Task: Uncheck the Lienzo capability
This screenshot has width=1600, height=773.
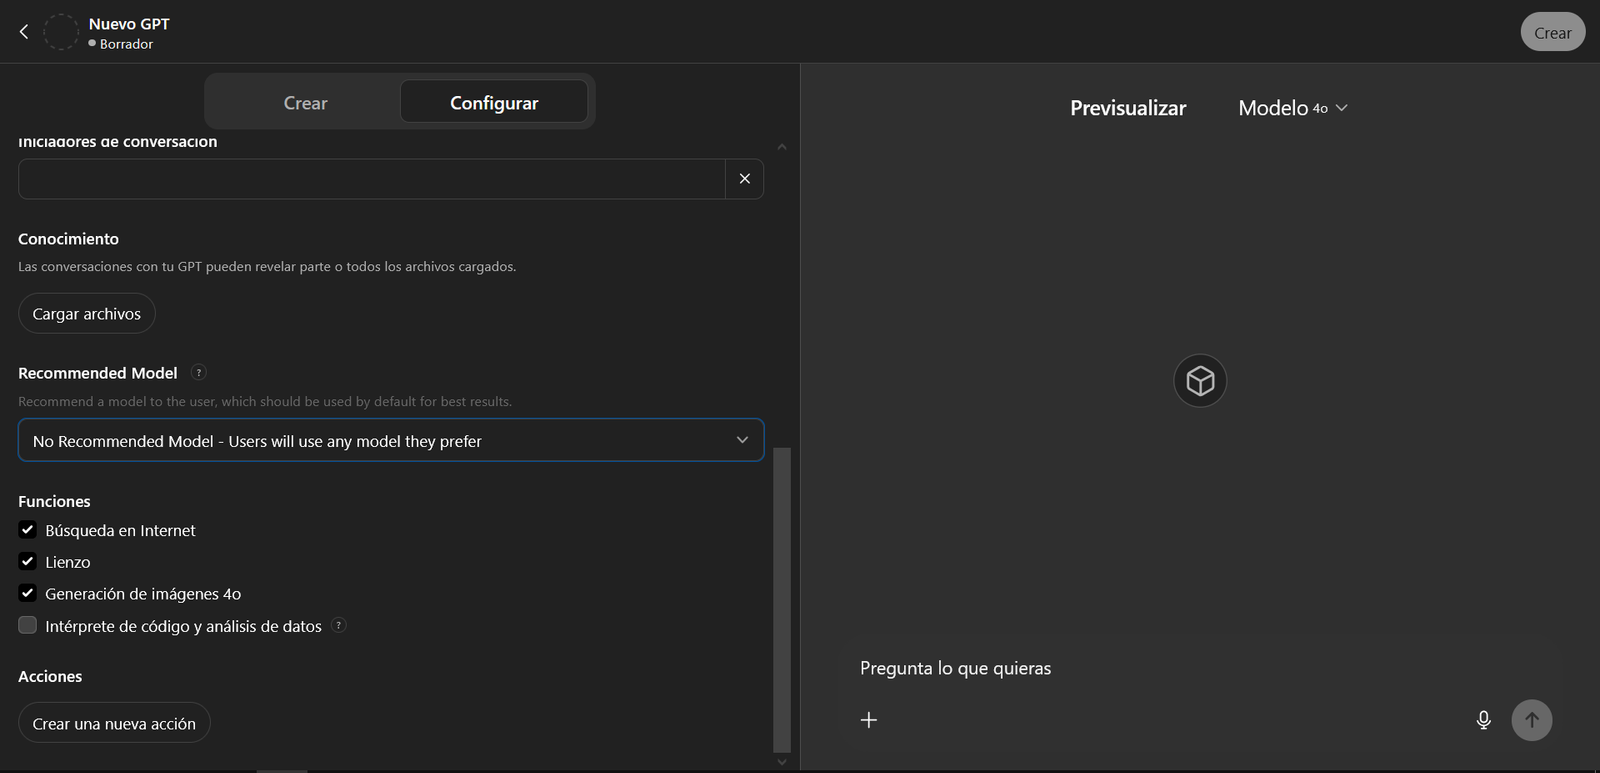Action: coord(28,562)
